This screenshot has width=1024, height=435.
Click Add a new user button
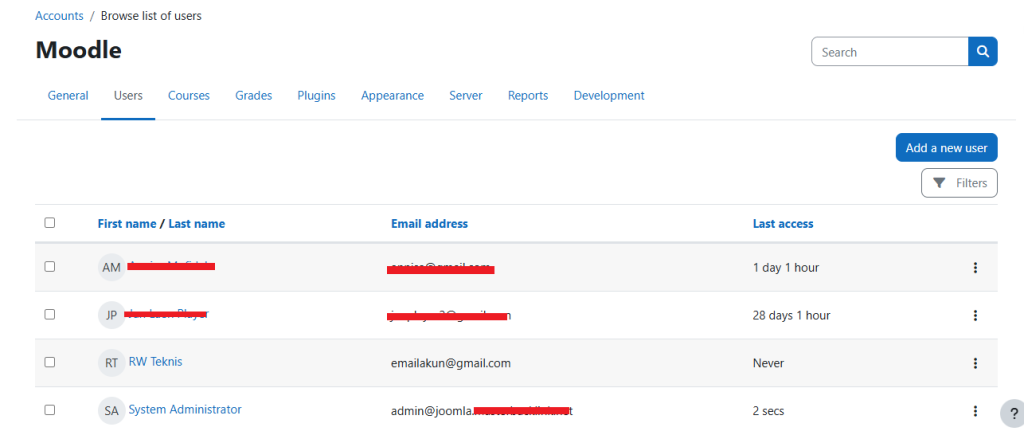946,148
